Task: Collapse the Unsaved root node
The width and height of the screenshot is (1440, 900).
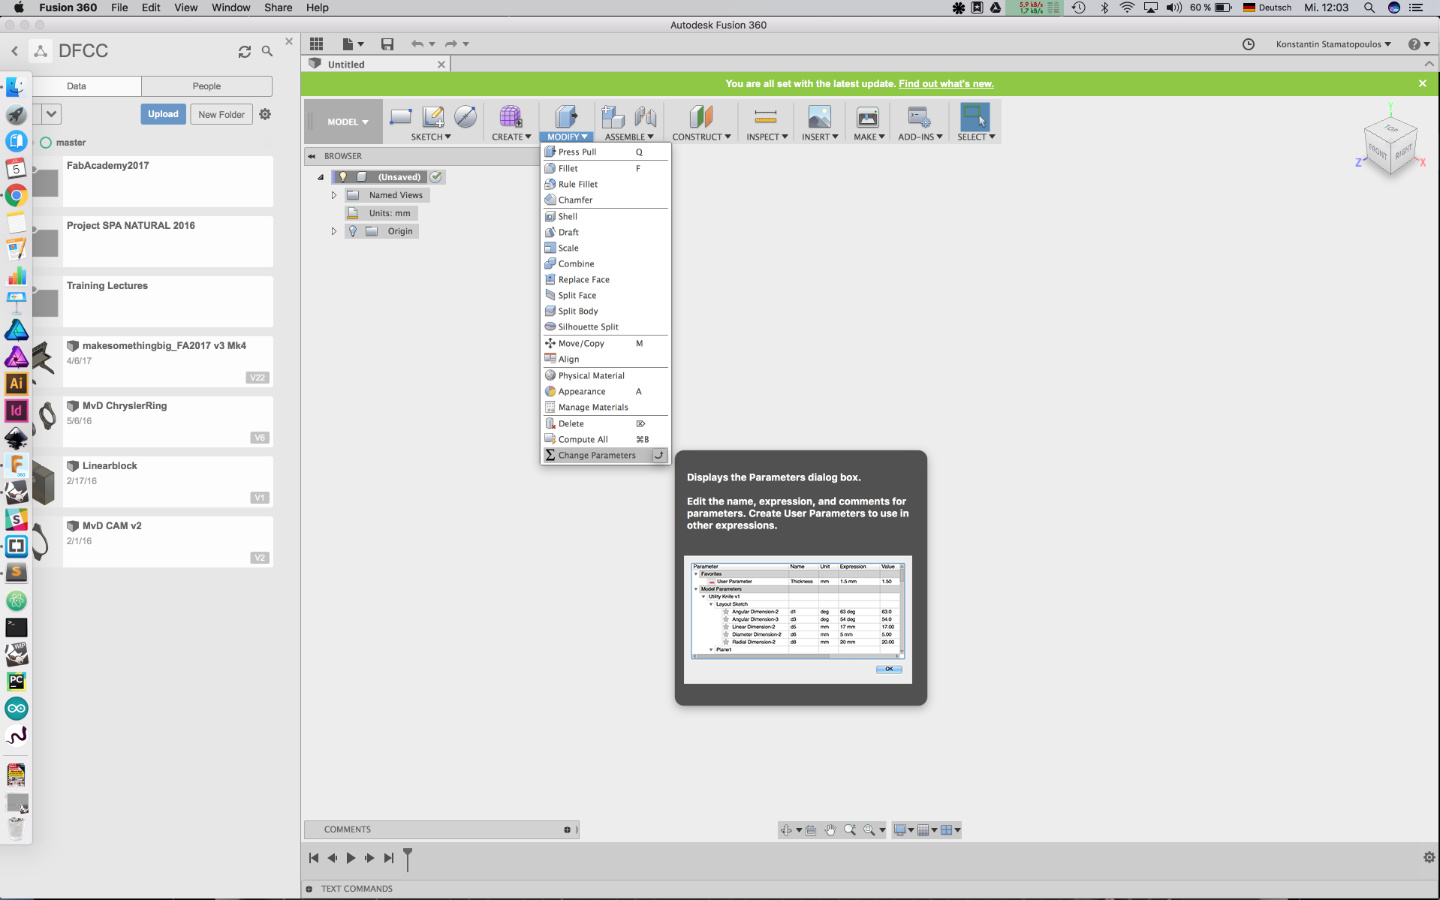Action: (x=321, y=177)
